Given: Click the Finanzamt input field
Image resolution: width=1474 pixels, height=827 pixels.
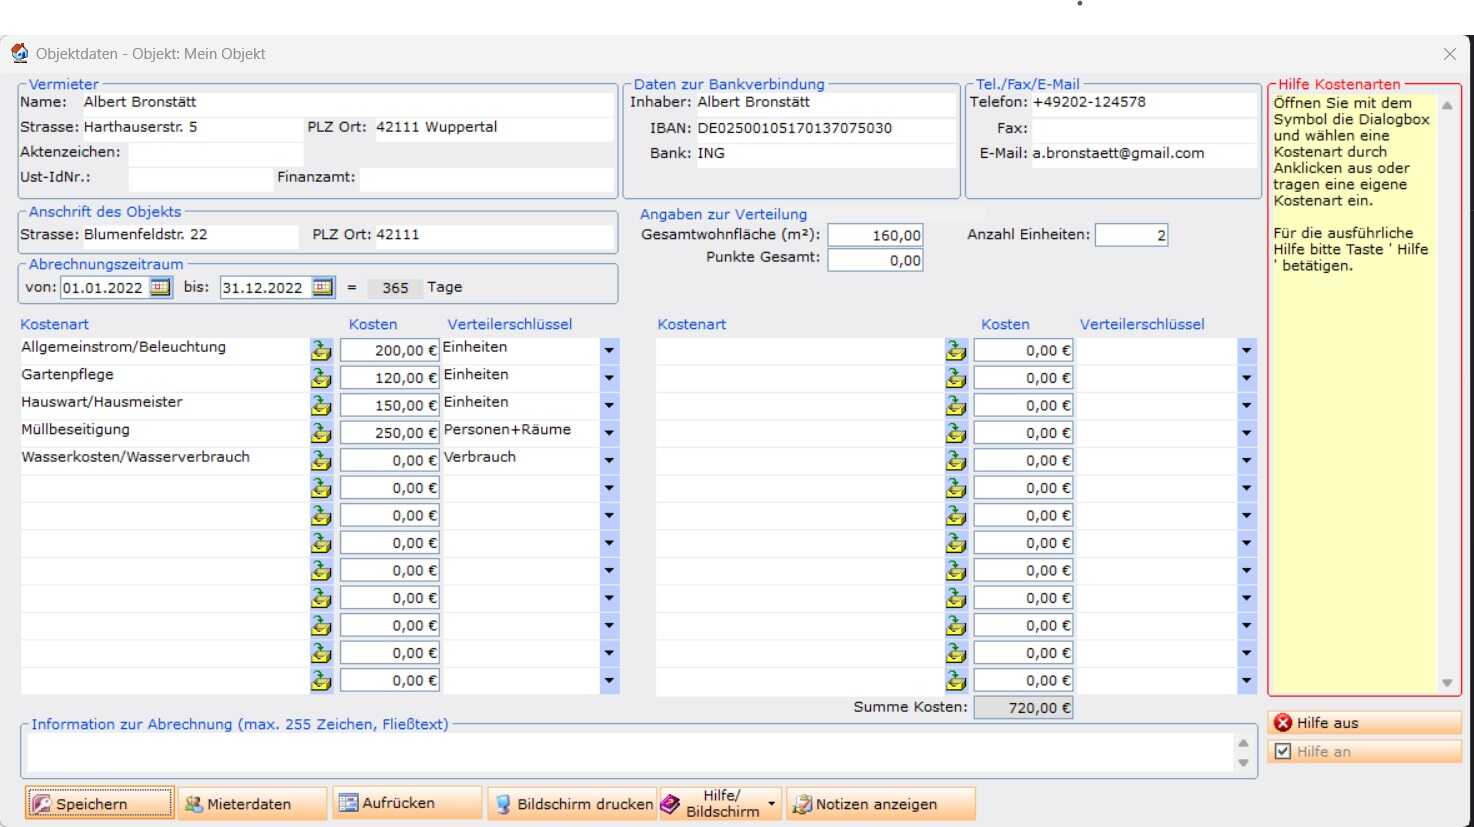Looking at the screenshot, I should tap(486, 178).
